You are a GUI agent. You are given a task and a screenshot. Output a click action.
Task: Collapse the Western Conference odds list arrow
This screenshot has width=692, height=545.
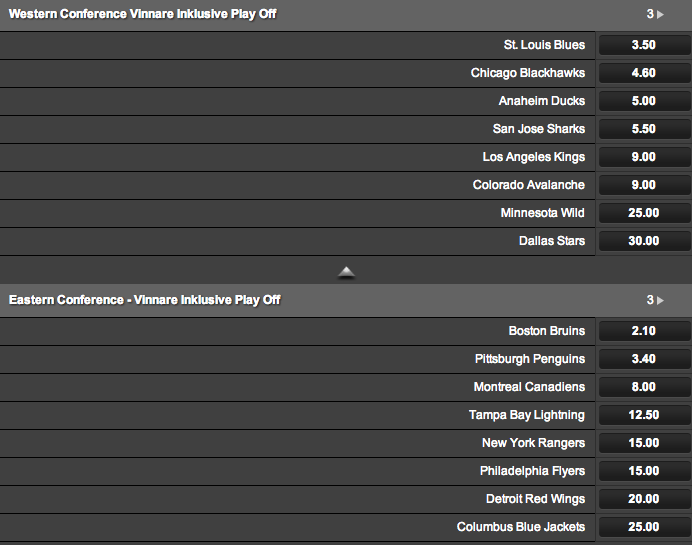tap(346, 272)
